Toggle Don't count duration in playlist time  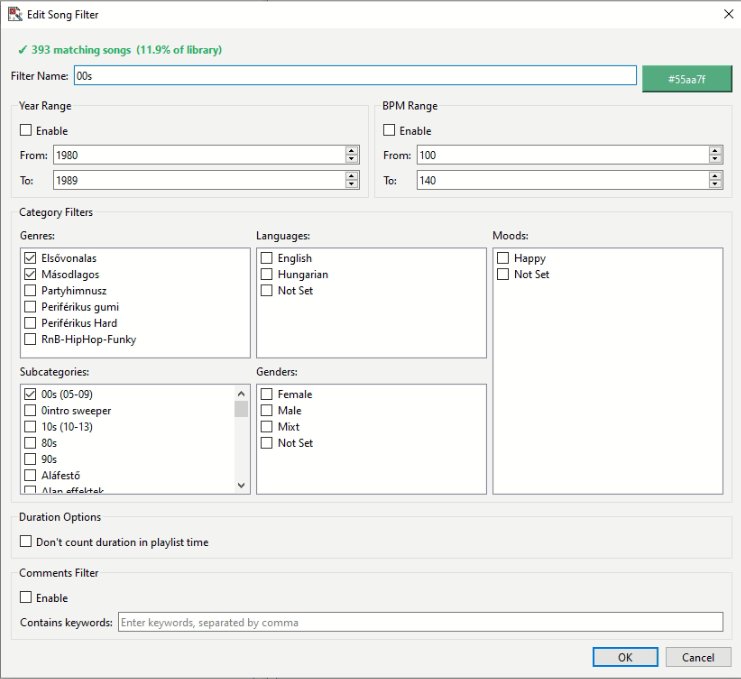point(26,541)
